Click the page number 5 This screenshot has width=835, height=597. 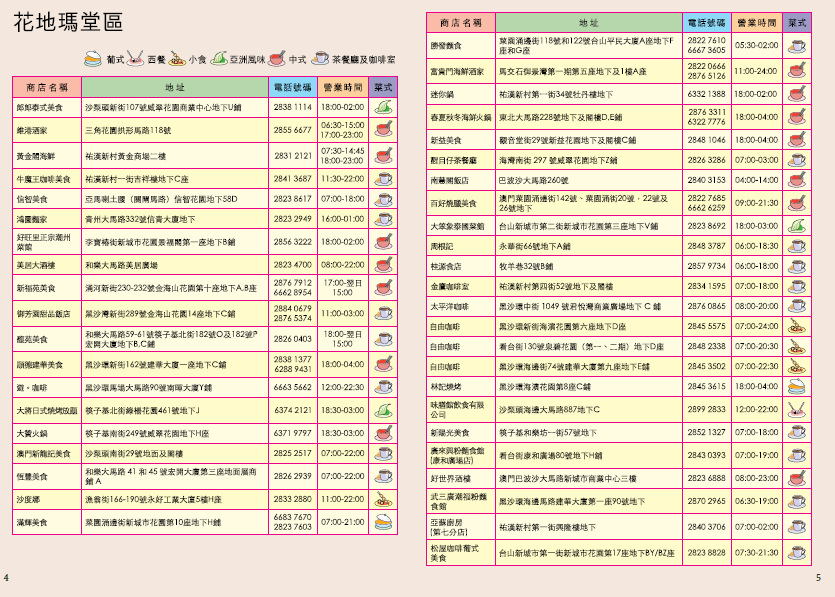818,578
